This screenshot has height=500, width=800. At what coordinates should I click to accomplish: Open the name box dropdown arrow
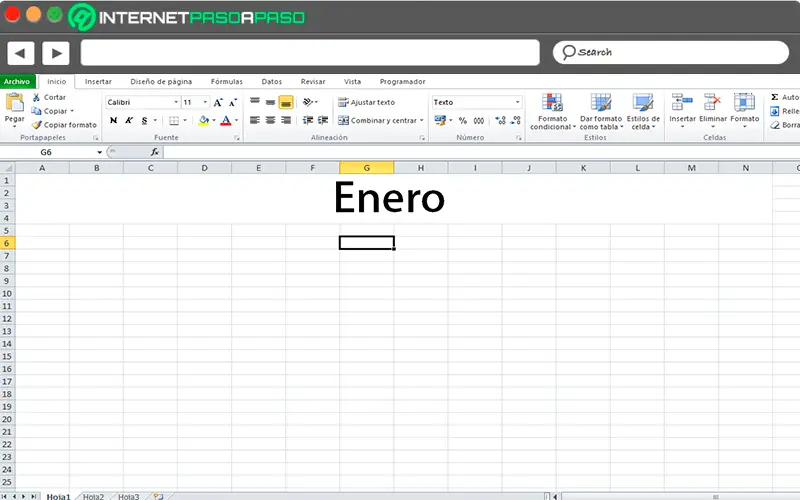[99, 152]
